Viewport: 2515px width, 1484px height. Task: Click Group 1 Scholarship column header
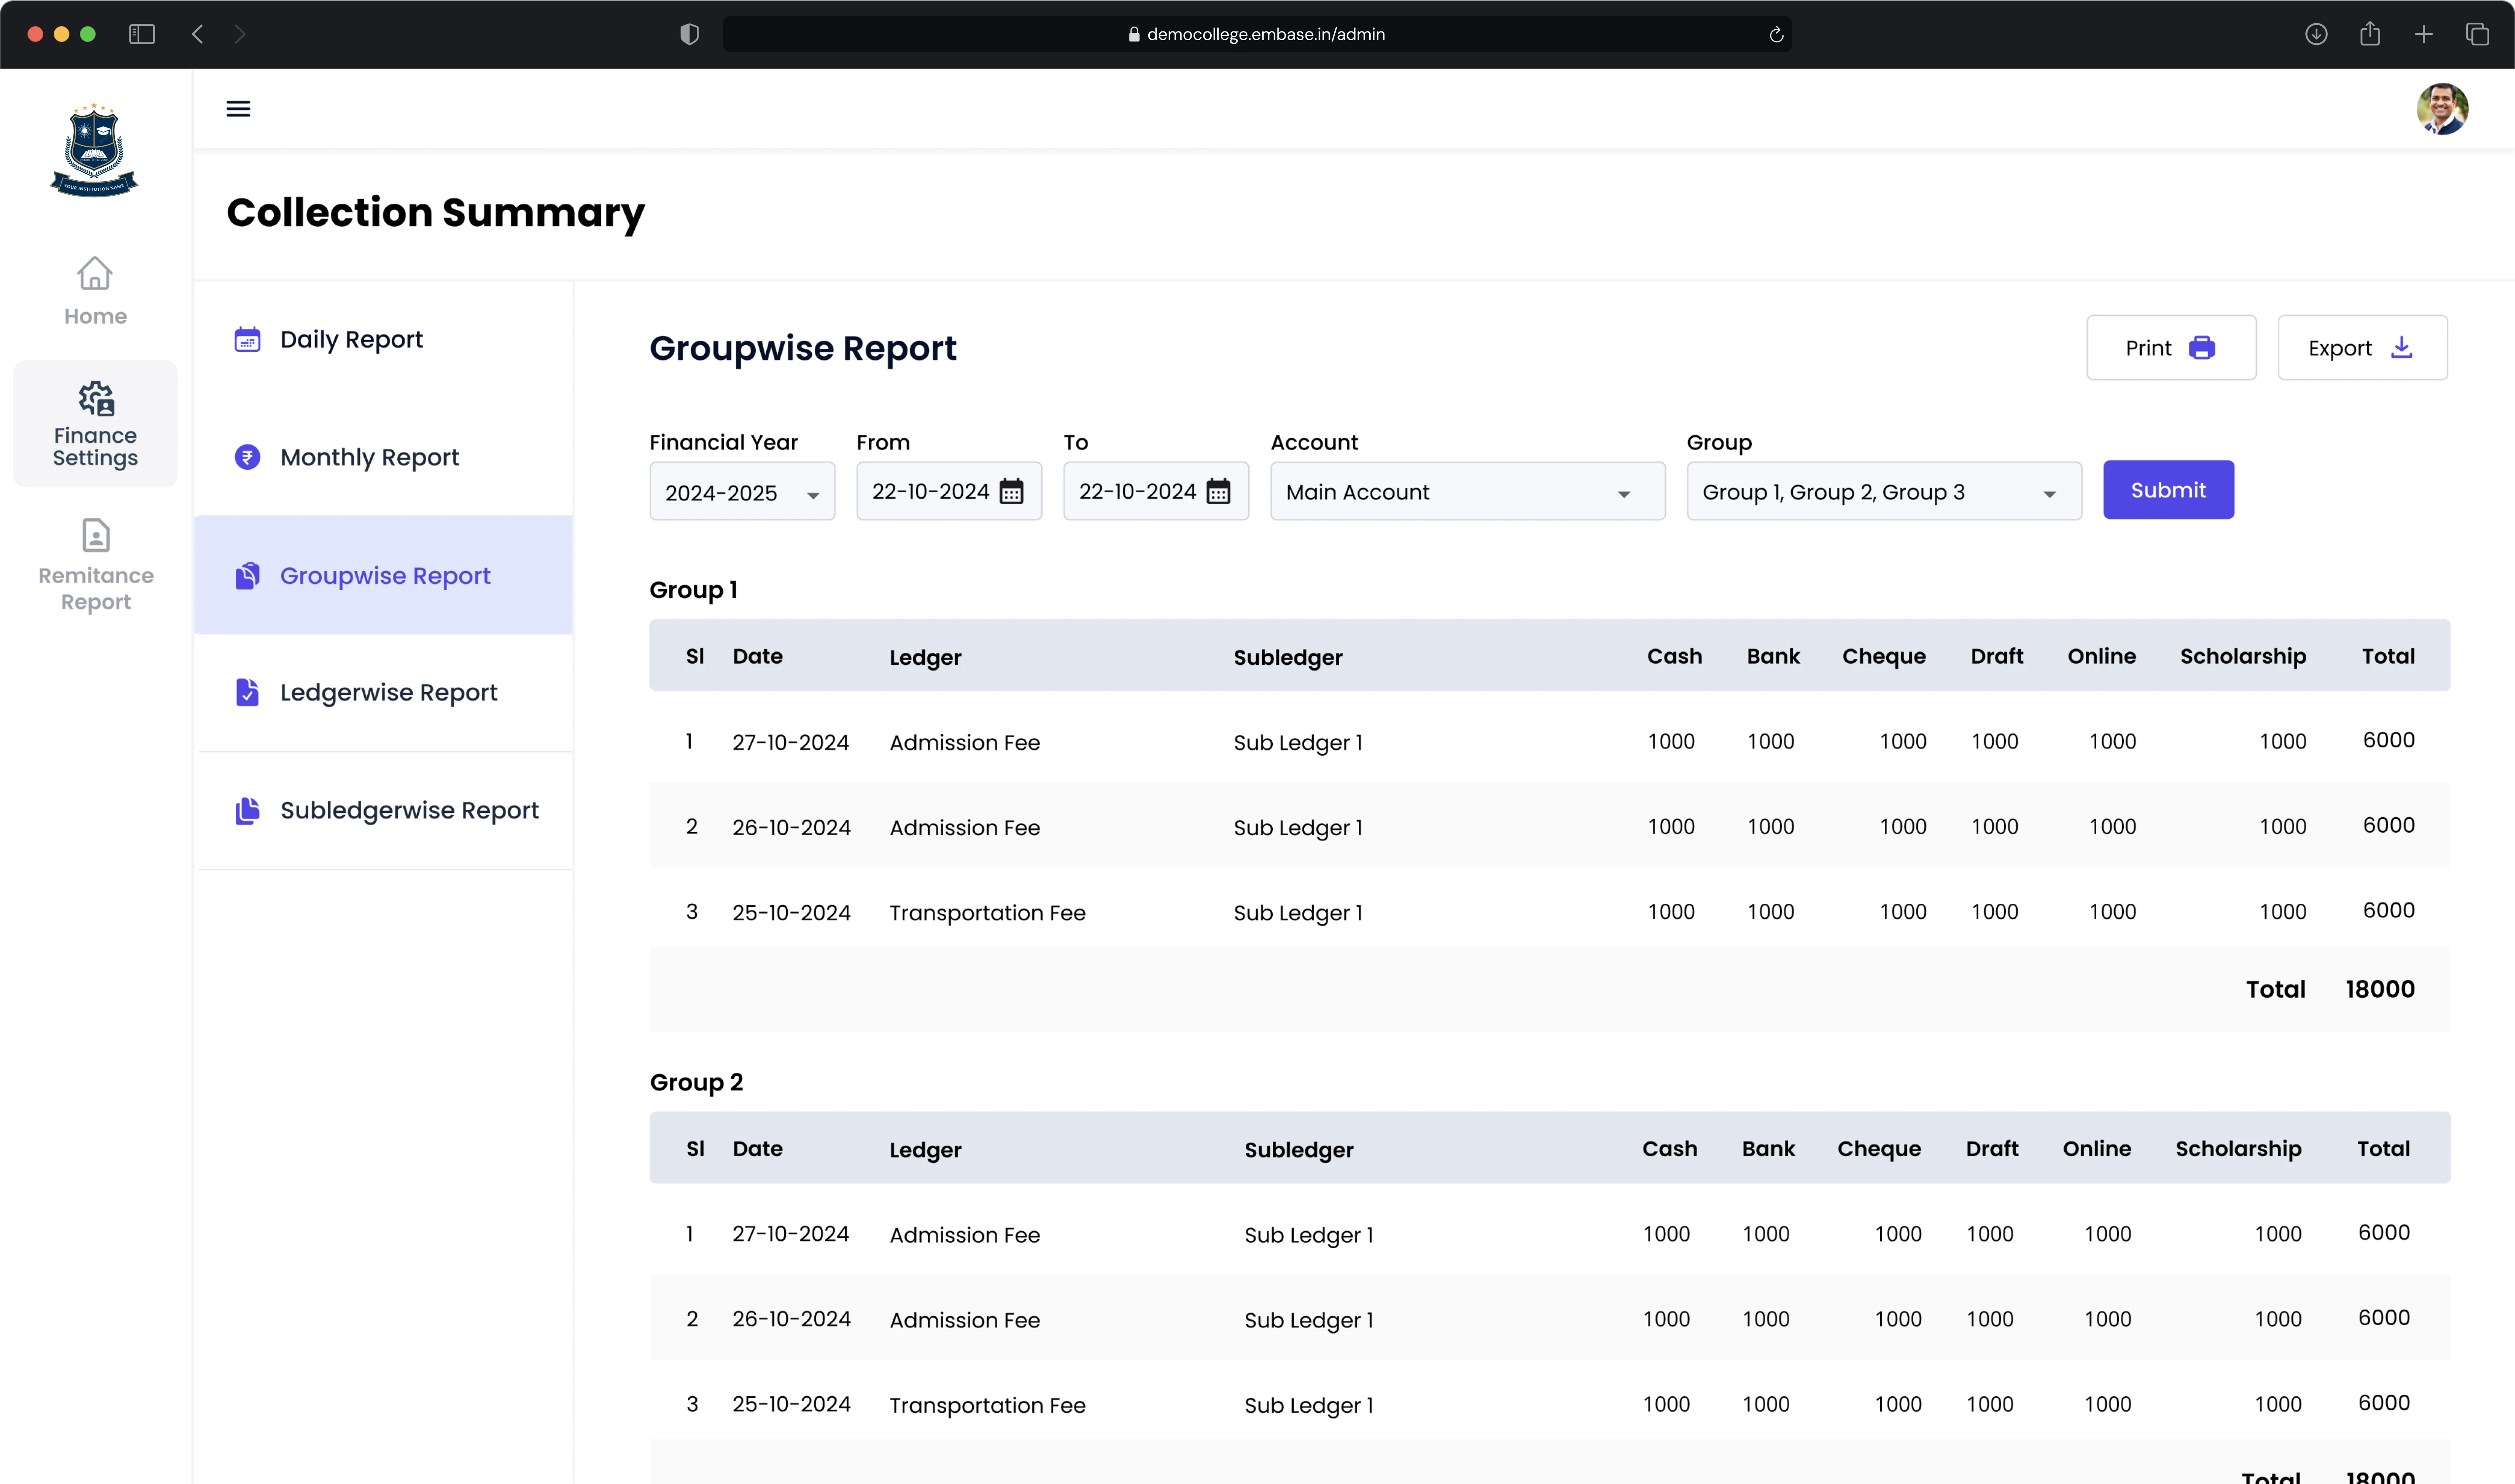[2243, 656]
